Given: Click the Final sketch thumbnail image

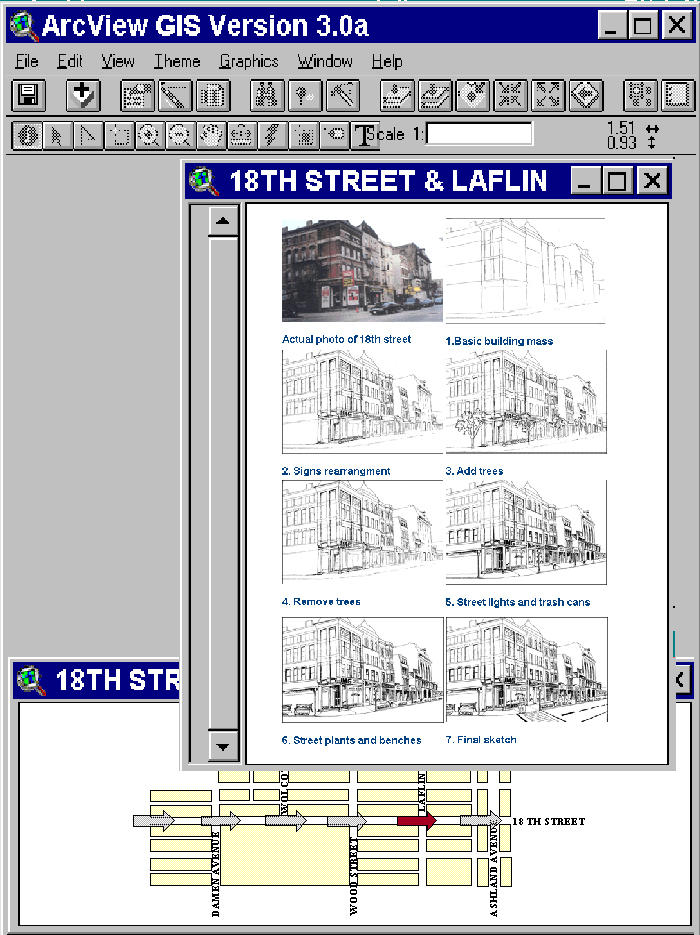Looking at the screenshot, I should click(x=526, y=668).
